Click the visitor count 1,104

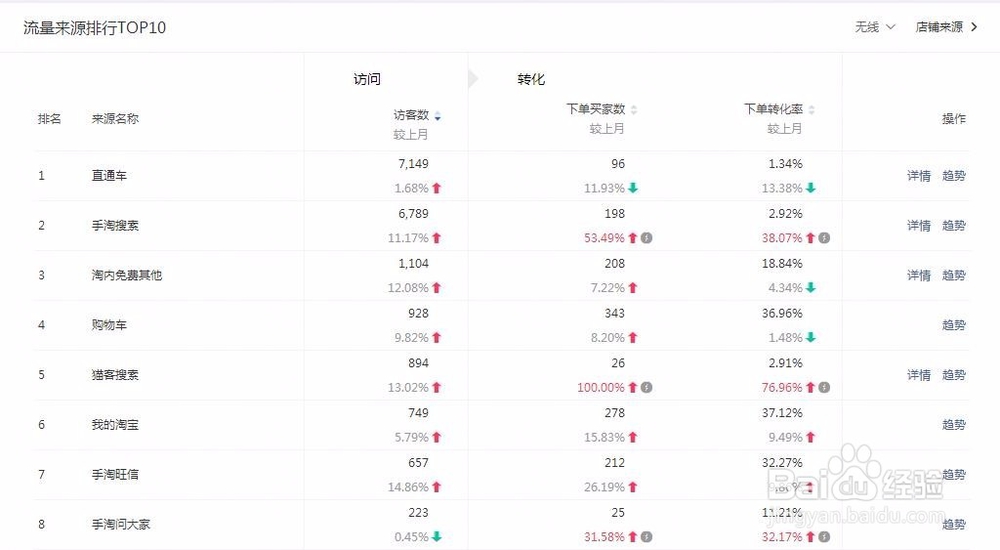point(413,264)
